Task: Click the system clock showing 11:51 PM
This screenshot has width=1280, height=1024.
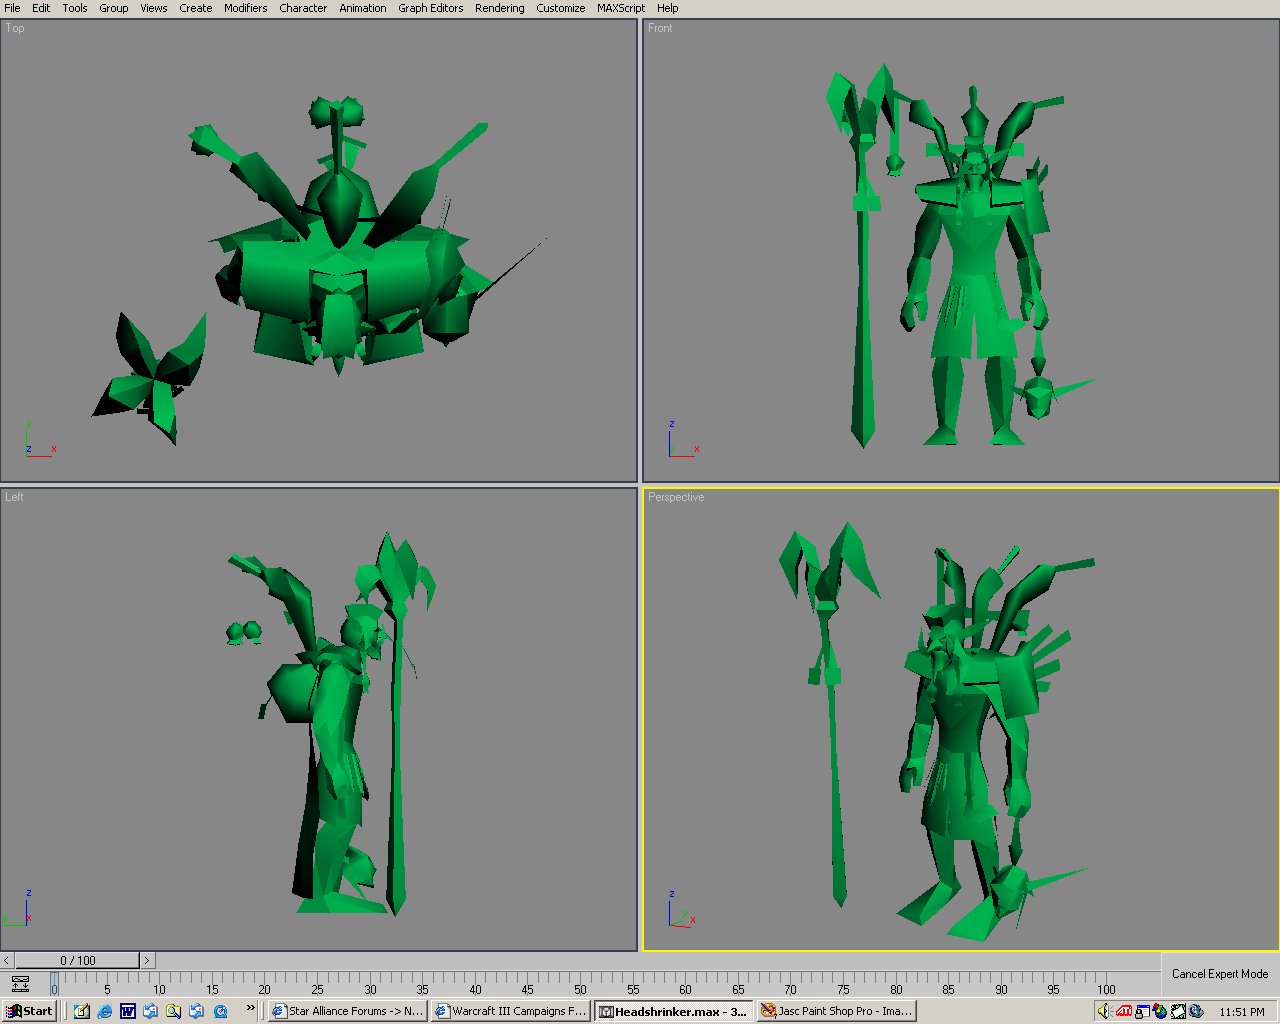Action: coord(1241,1012)
